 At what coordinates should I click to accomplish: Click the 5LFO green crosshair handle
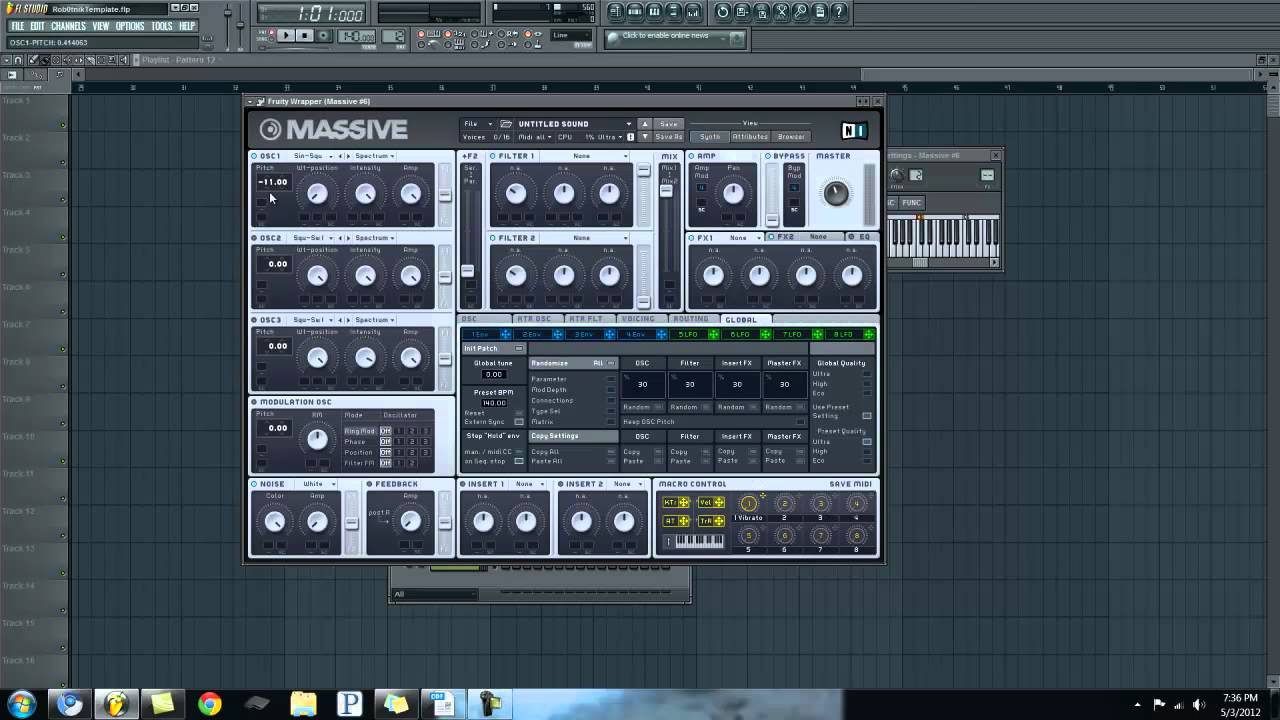(714, 334)
